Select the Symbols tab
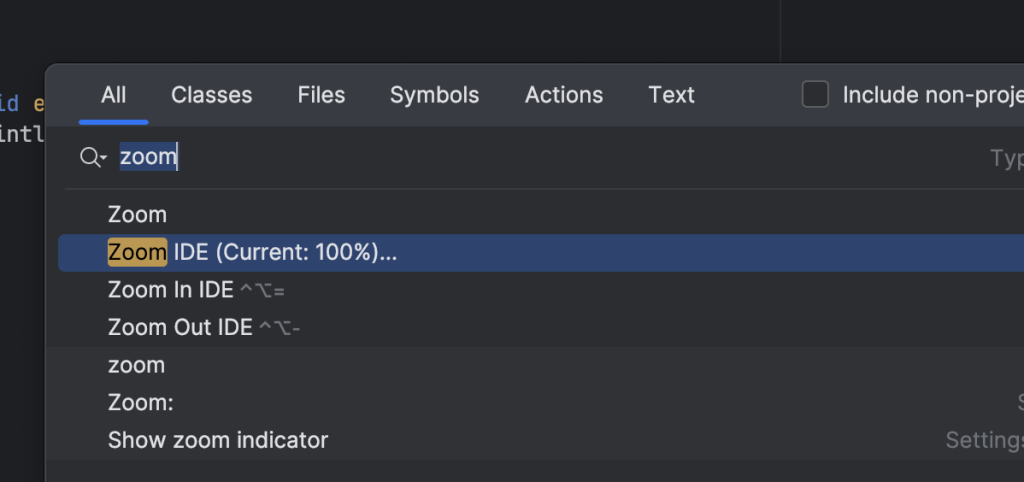Screen dimensions: 1024x482 click(x=434, y=95)
